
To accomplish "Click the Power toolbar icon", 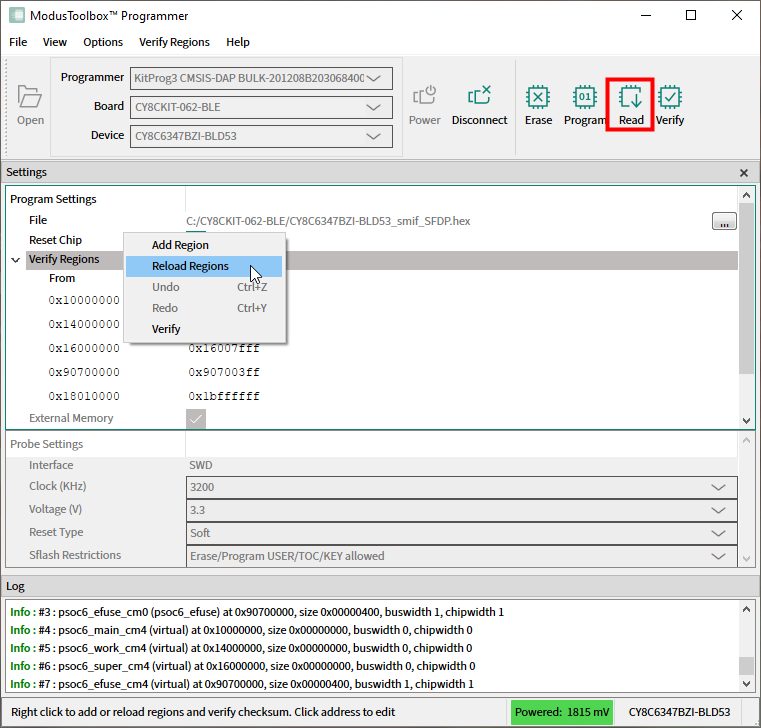I will coord(424,105).
